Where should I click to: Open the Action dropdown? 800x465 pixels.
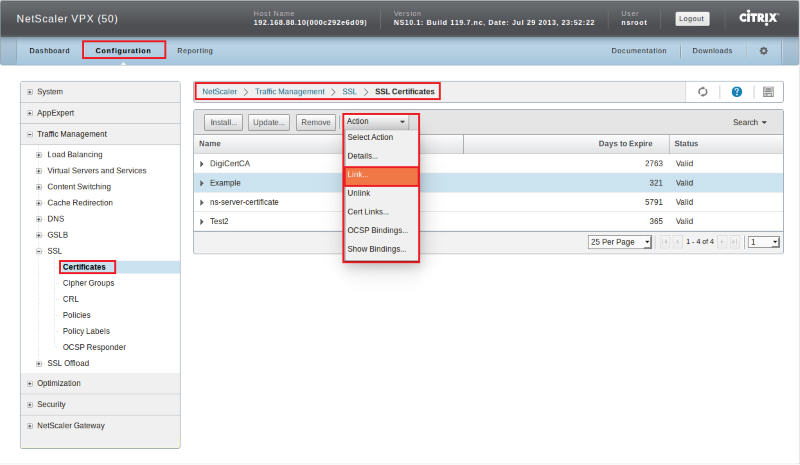click(x=376, y=121)
